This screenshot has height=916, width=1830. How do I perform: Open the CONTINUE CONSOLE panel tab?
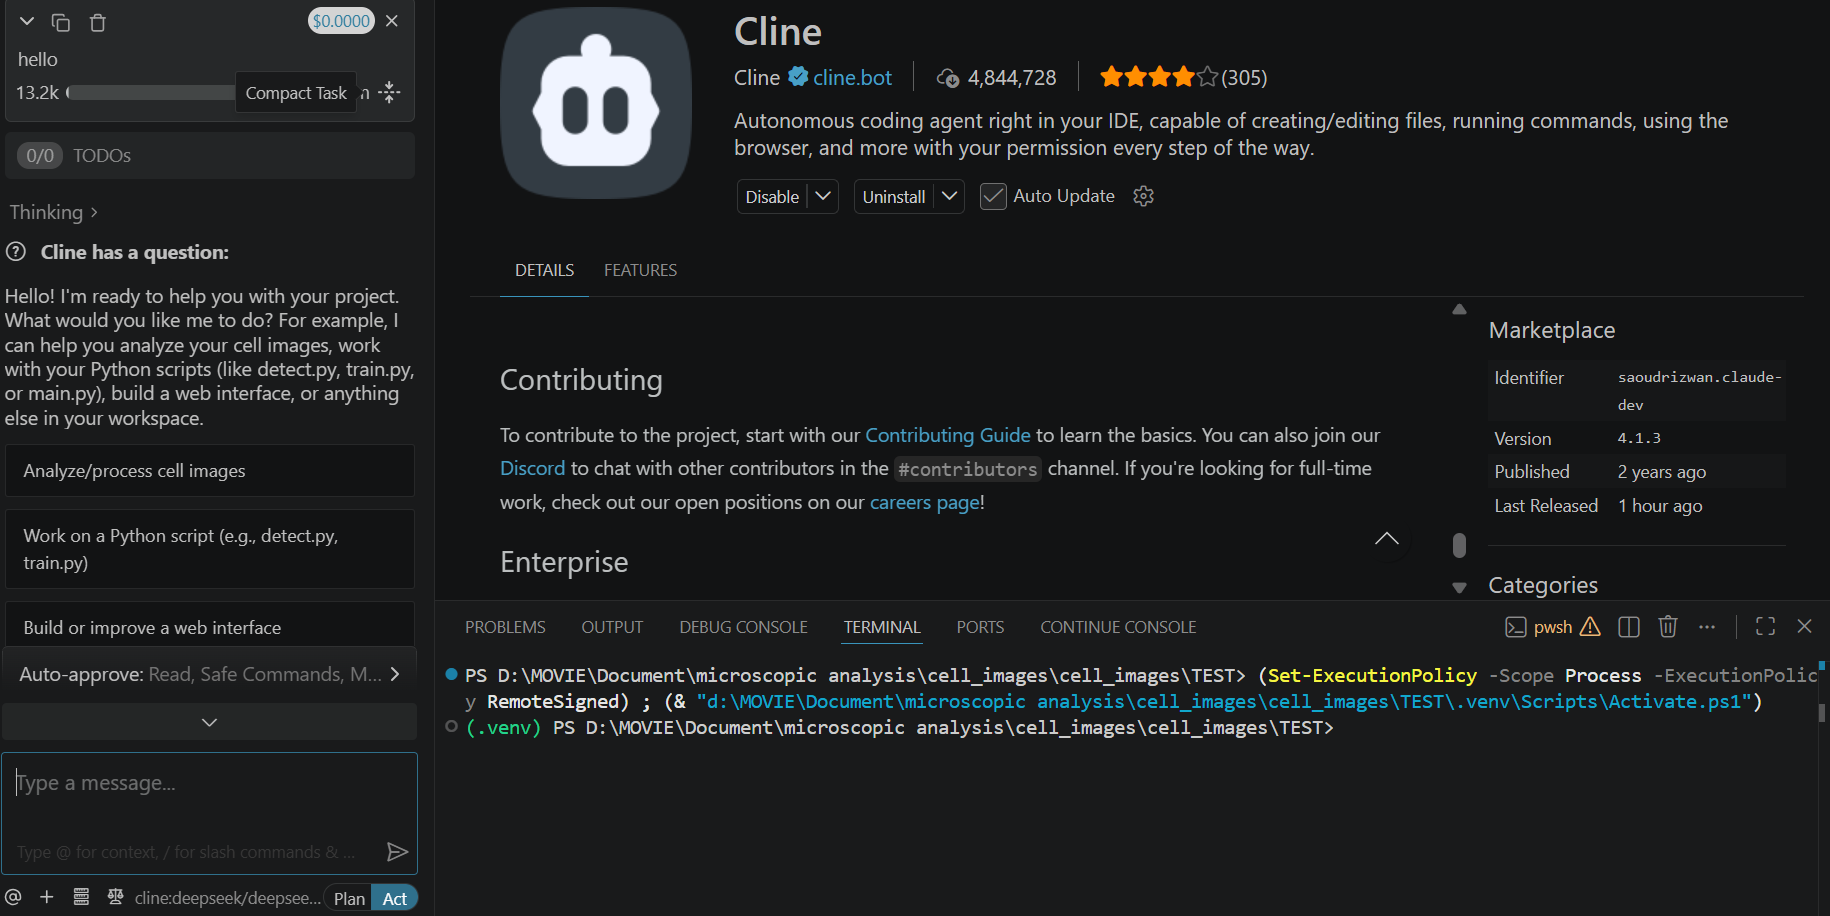coord(1118,627)
